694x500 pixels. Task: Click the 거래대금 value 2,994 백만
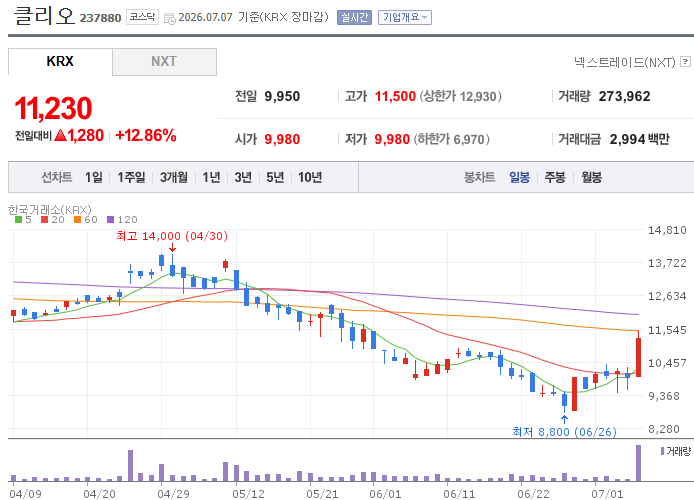coord(640,139)
